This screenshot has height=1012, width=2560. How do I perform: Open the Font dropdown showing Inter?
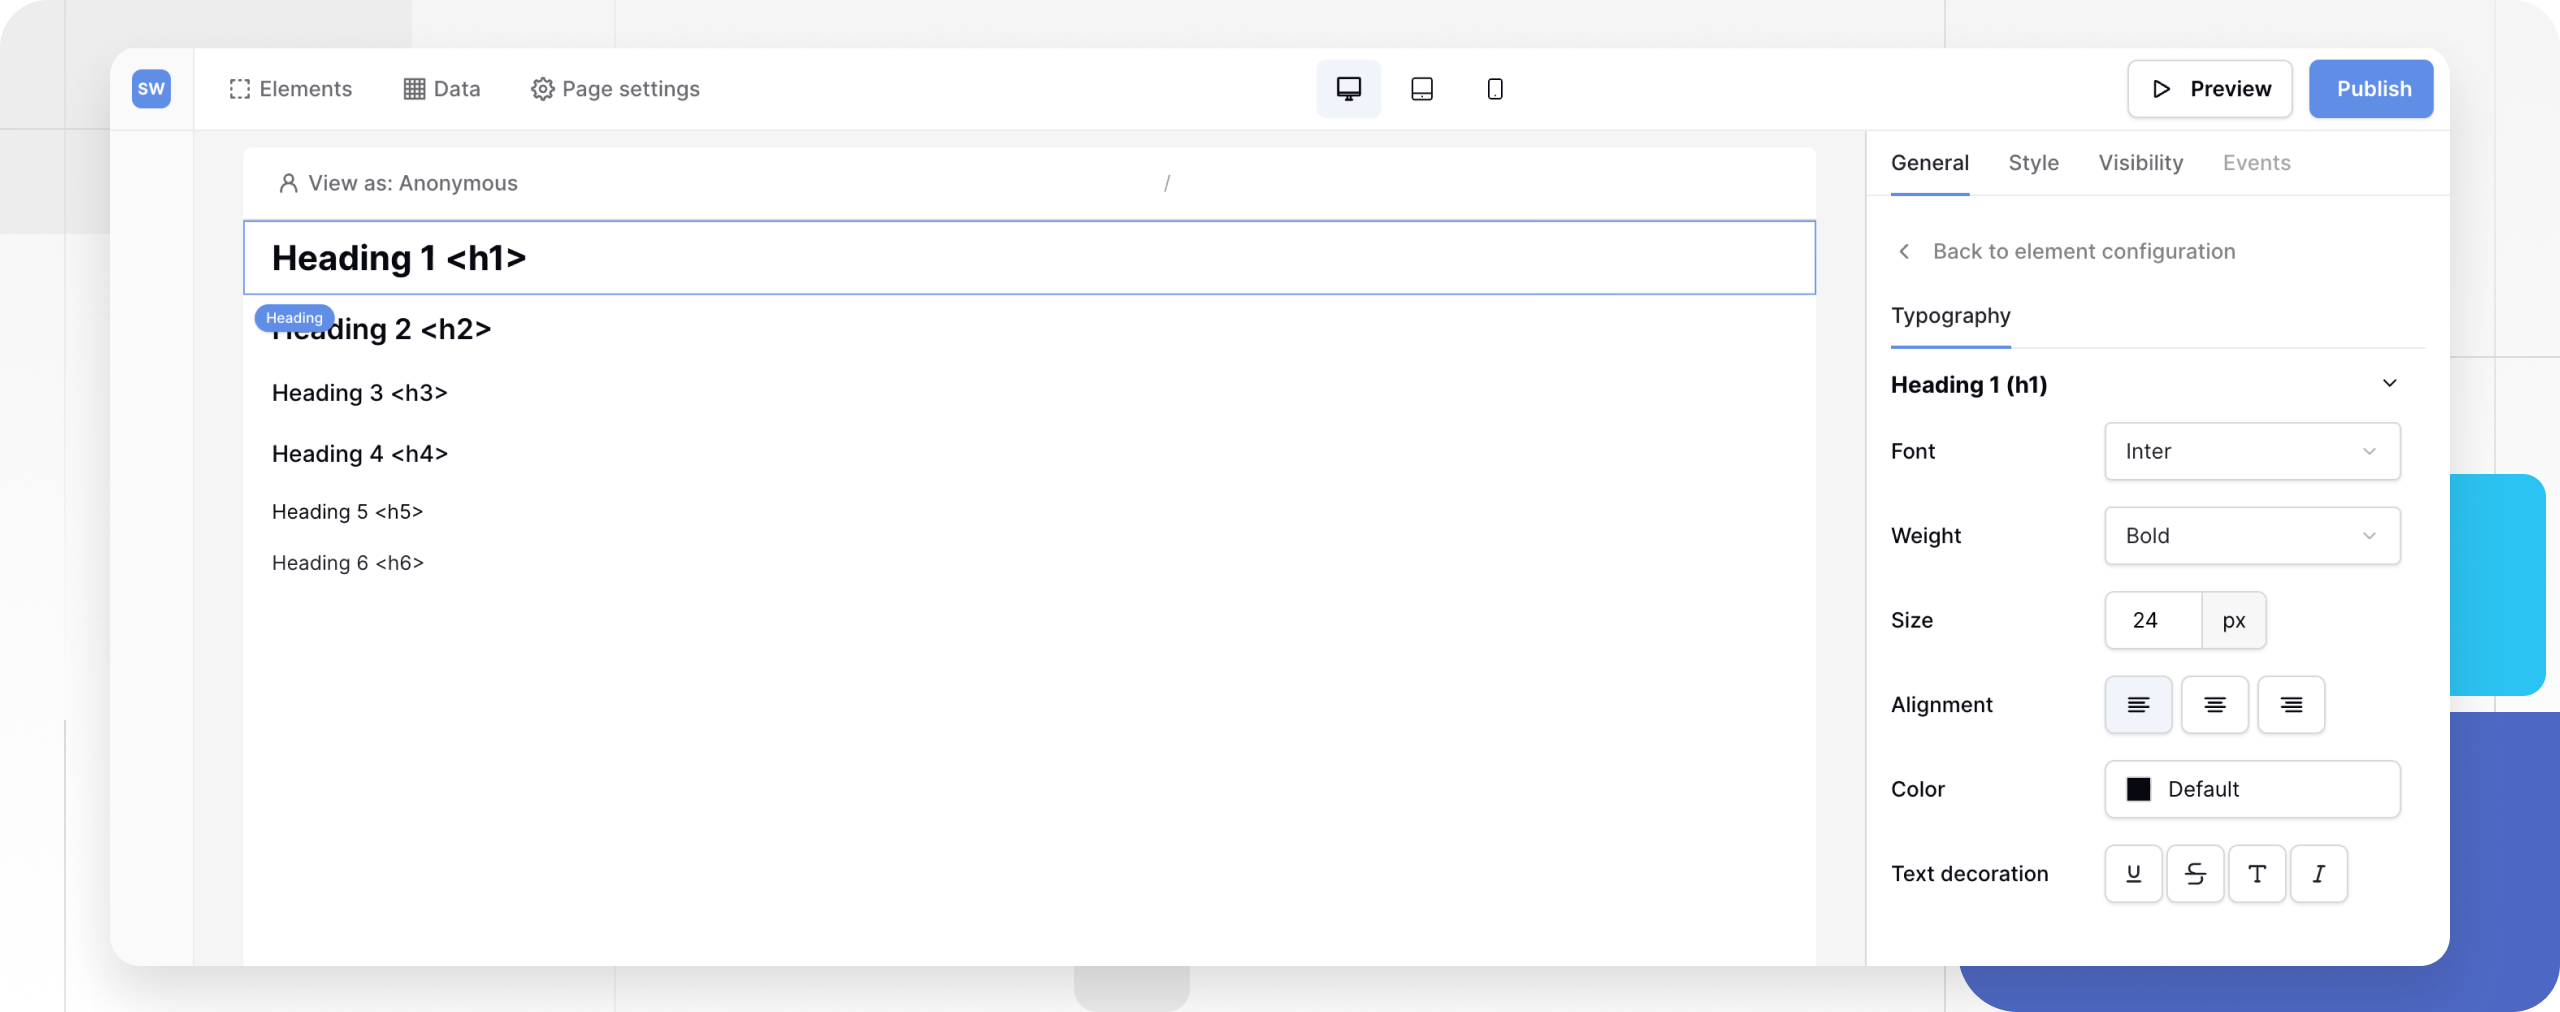[2251, 451]
